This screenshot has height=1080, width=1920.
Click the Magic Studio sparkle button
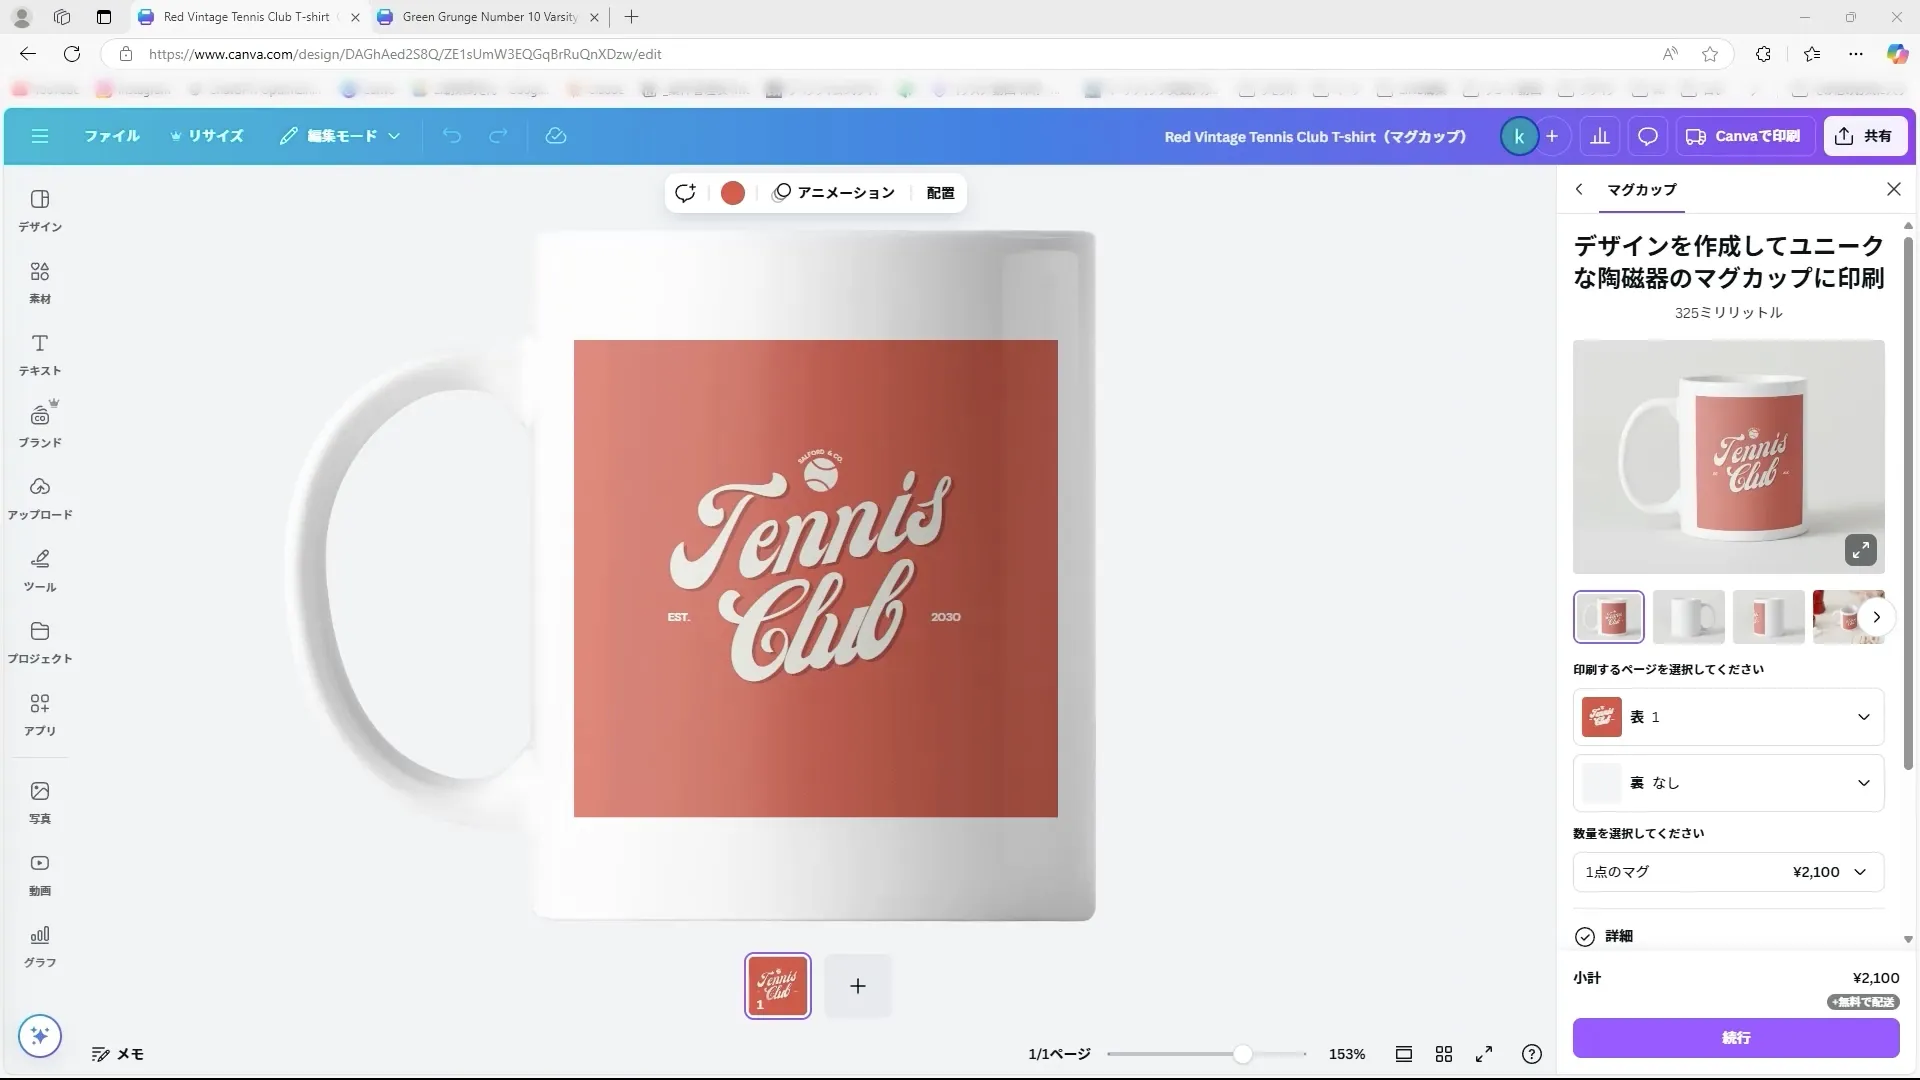click(x=40, y=1037)
